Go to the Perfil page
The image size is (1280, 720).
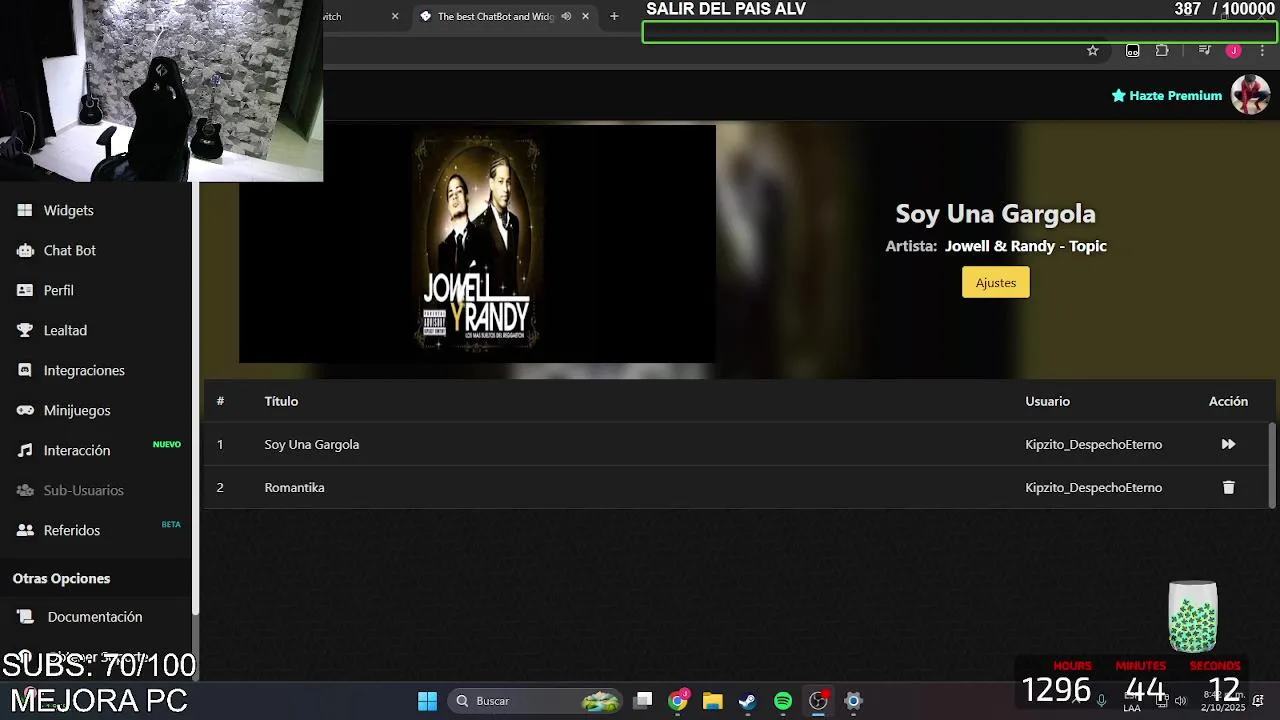coord(58,290)
